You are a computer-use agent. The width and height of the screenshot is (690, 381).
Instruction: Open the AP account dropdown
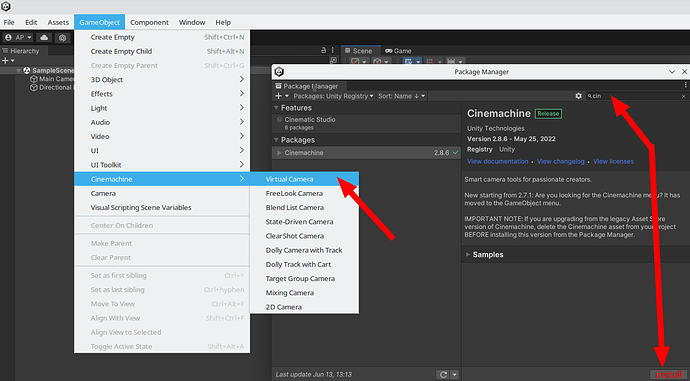[x=18, y=38]
